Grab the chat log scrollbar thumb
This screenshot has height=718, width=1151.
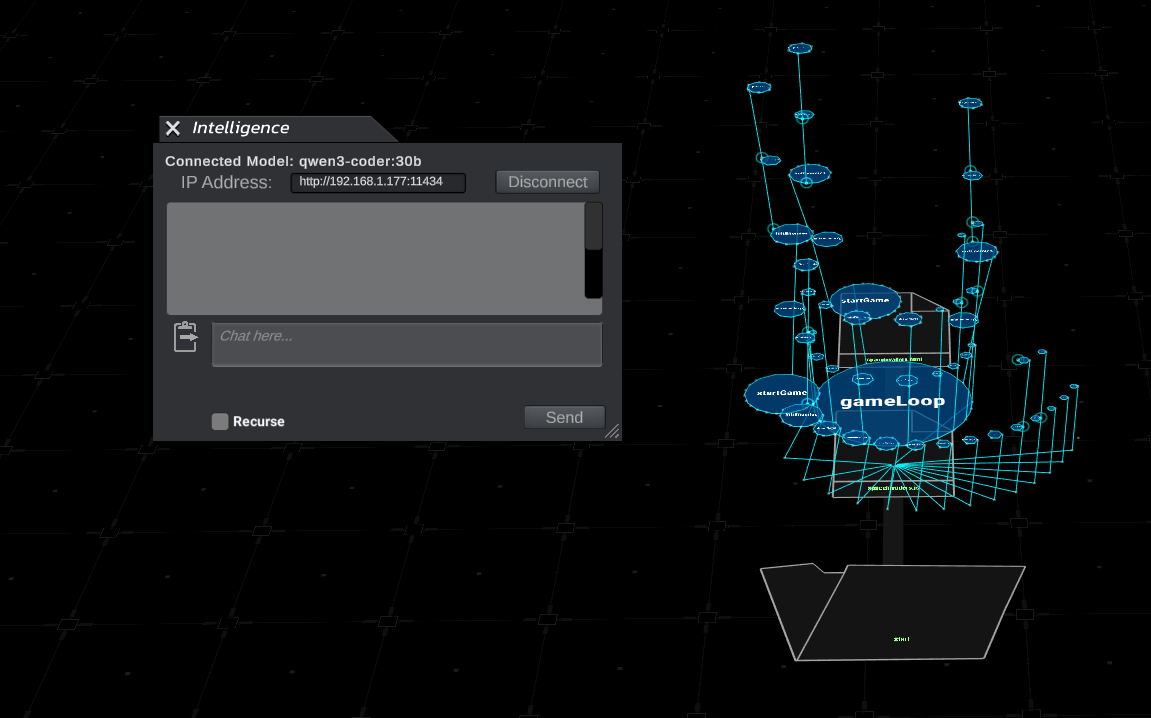click(x=593, y=226)
